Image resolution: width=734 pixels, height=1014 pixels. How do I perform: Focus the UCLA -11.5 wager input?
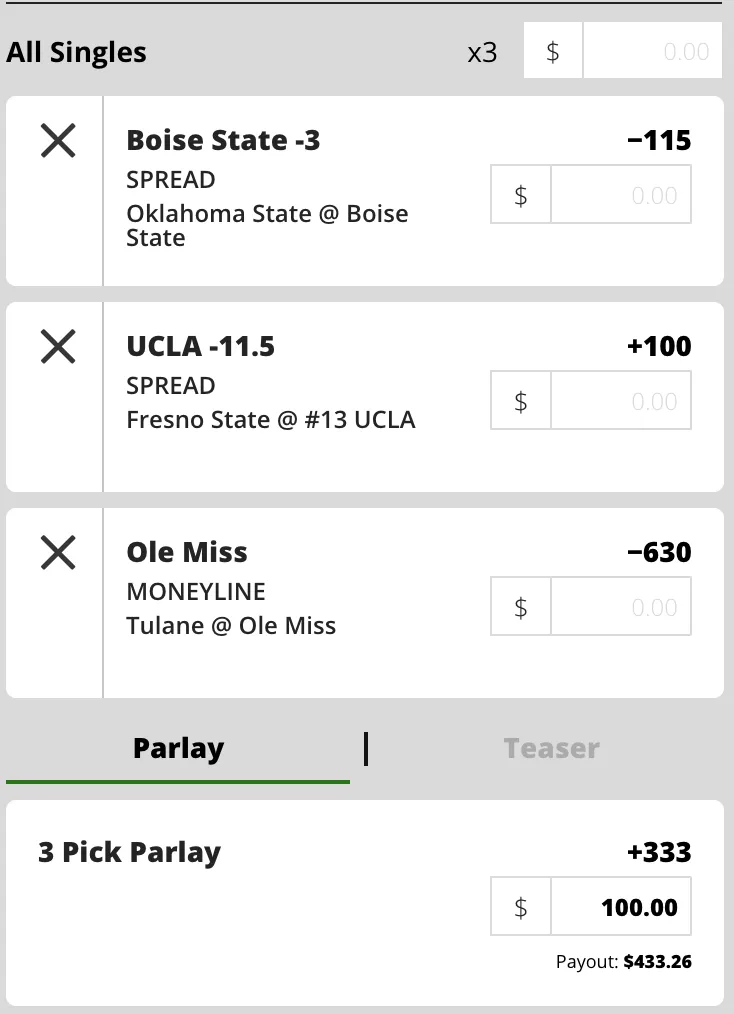[x=621, y=401]
